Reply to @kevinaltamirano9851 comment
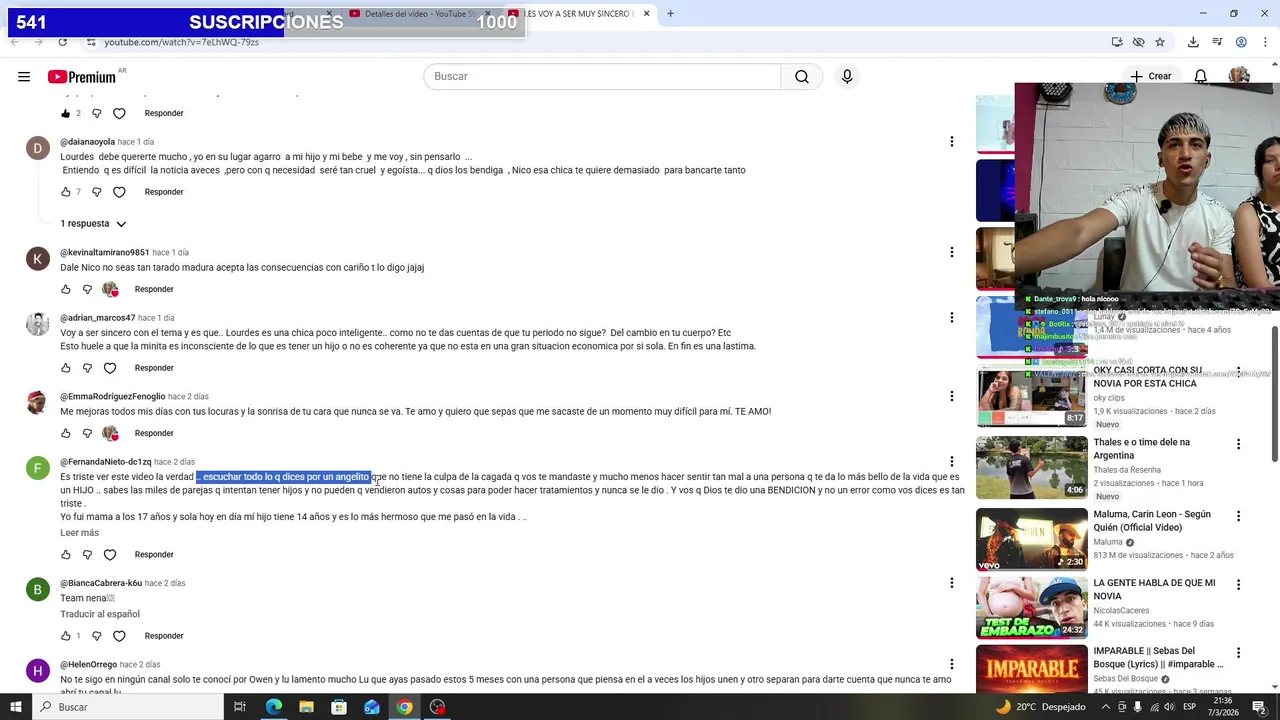 (154, 289)
